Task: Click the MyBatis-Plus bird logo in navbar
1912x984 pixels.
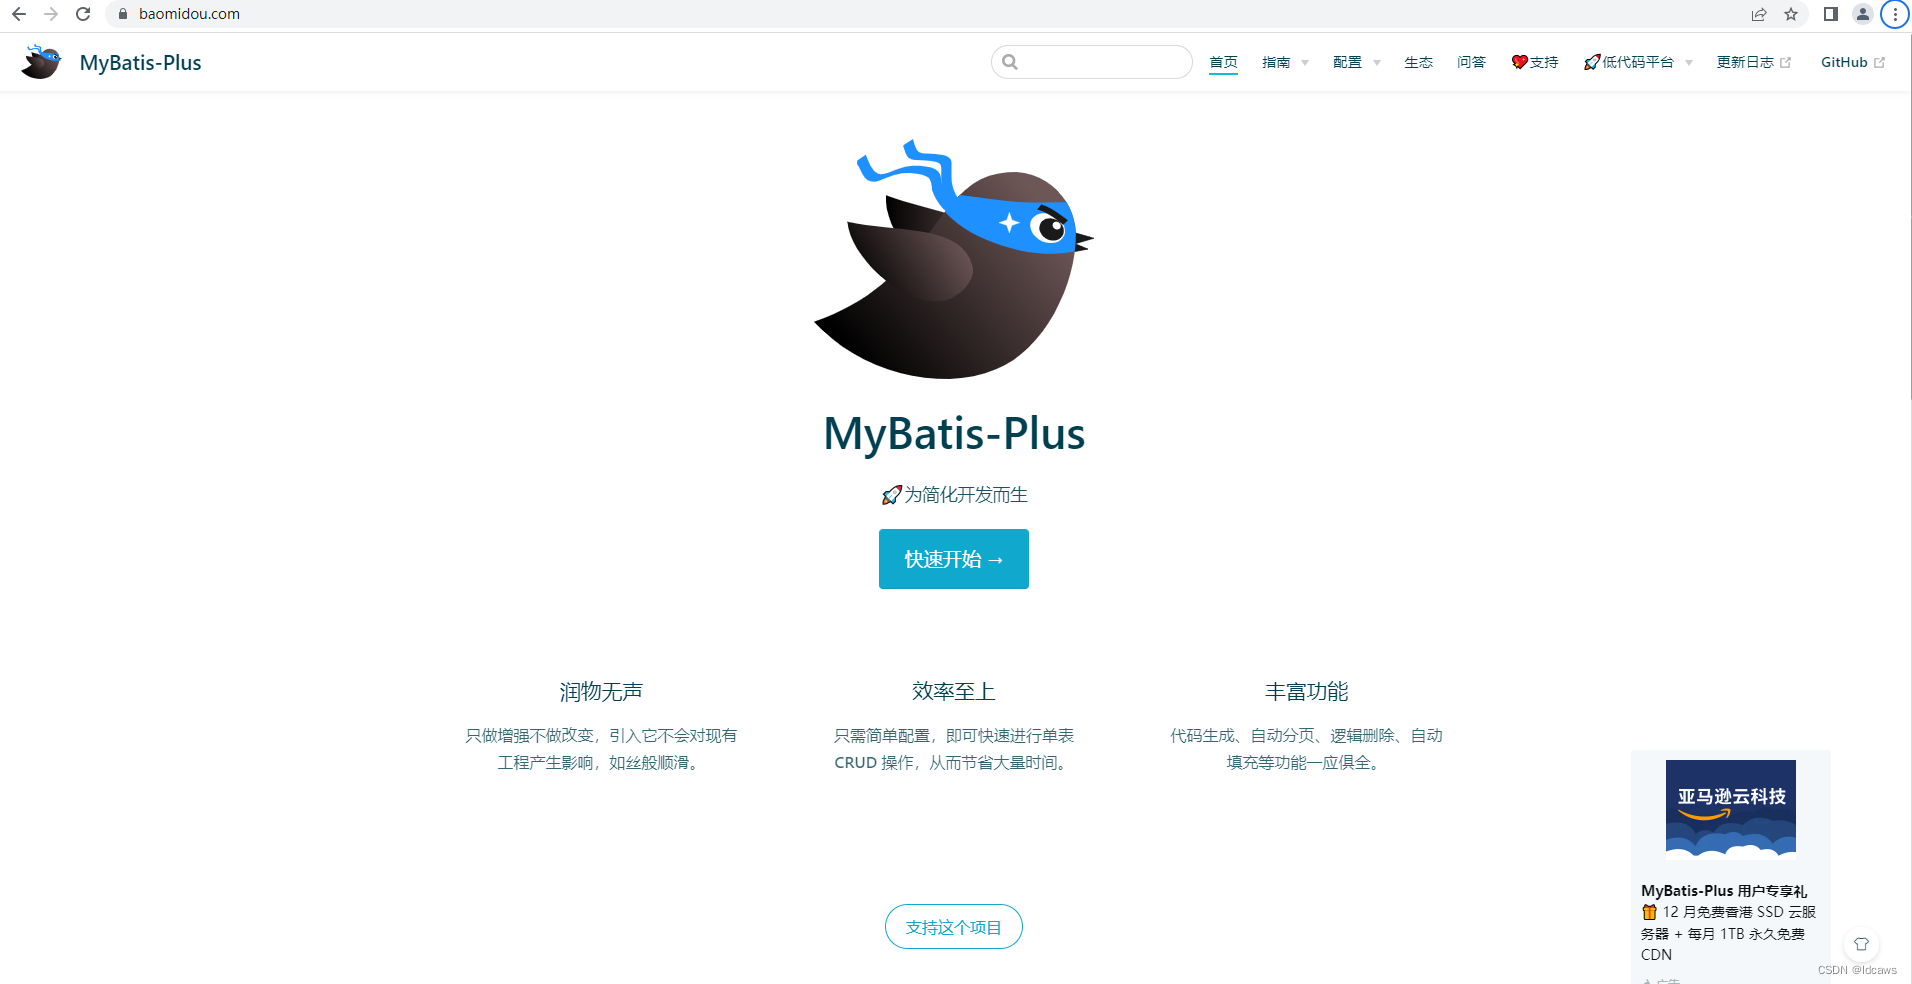Action: [42, 62]
